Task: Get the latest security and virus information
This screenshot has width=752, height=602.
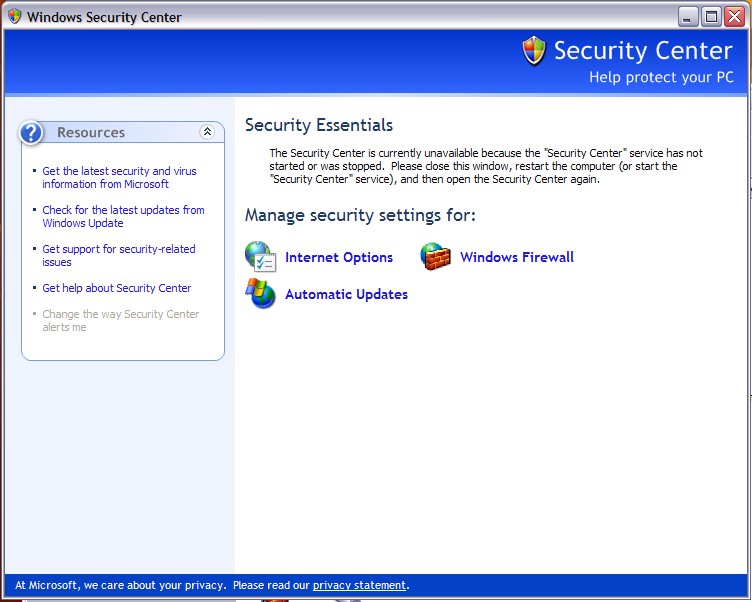Action: click(x=119, y=177)
